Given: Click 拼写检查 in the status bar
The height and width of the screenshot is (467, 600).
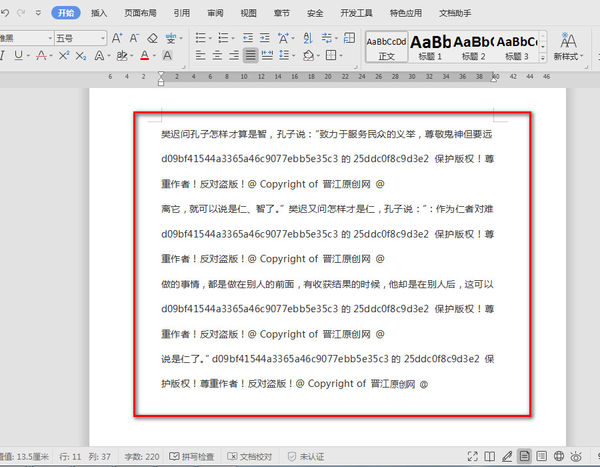Looking at the screenshot, I should coord(191,456).
